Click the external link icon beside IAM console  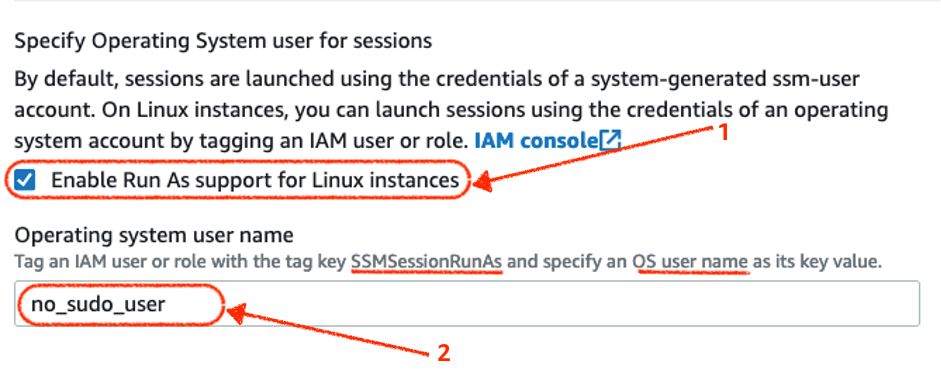pos(610,141)
